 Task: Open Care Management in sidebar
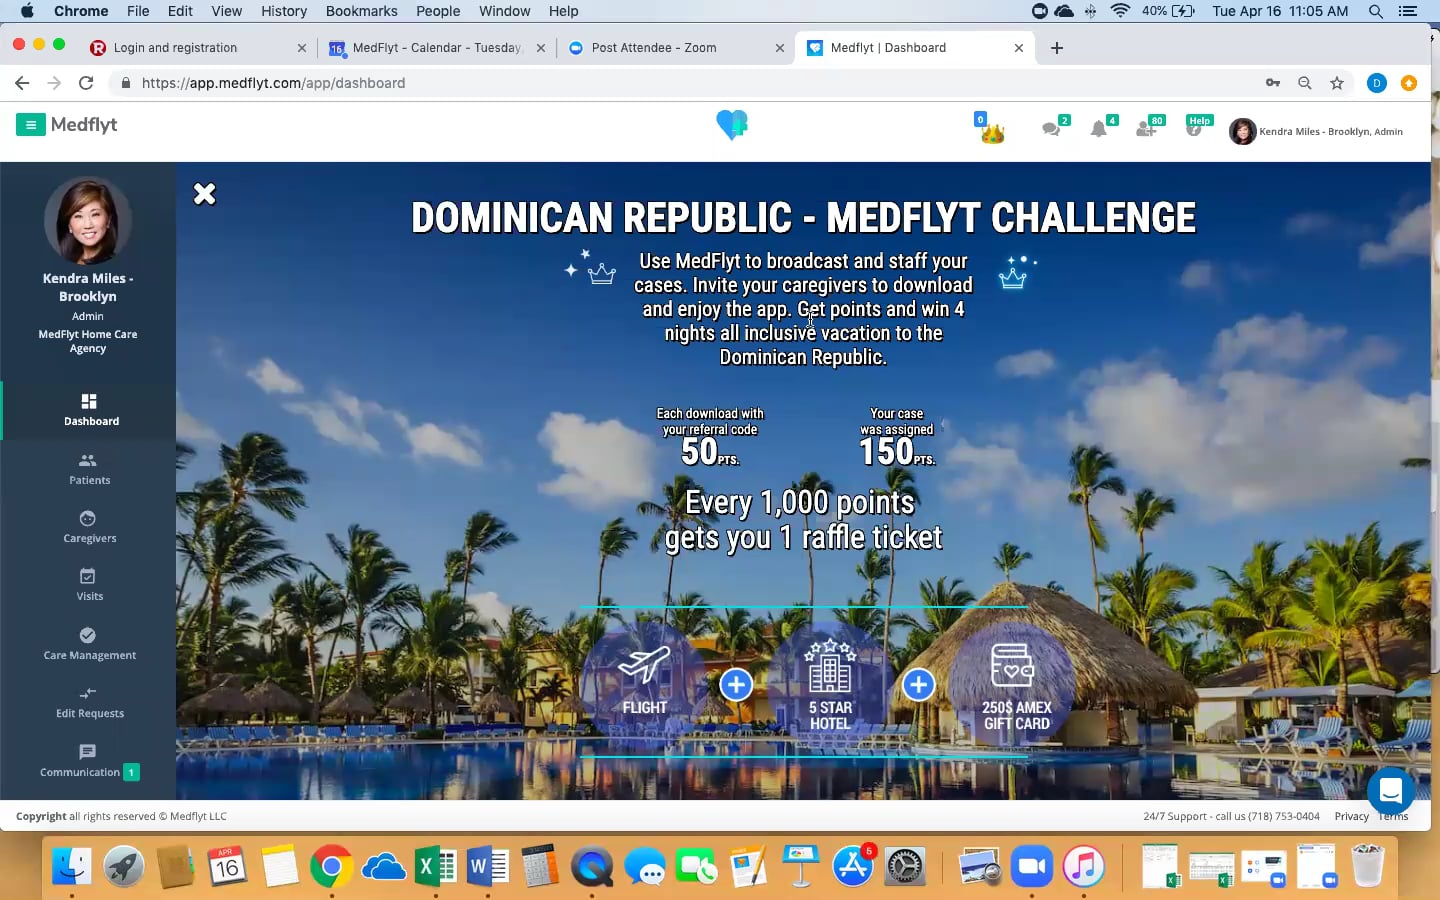(x=90, y=644)
